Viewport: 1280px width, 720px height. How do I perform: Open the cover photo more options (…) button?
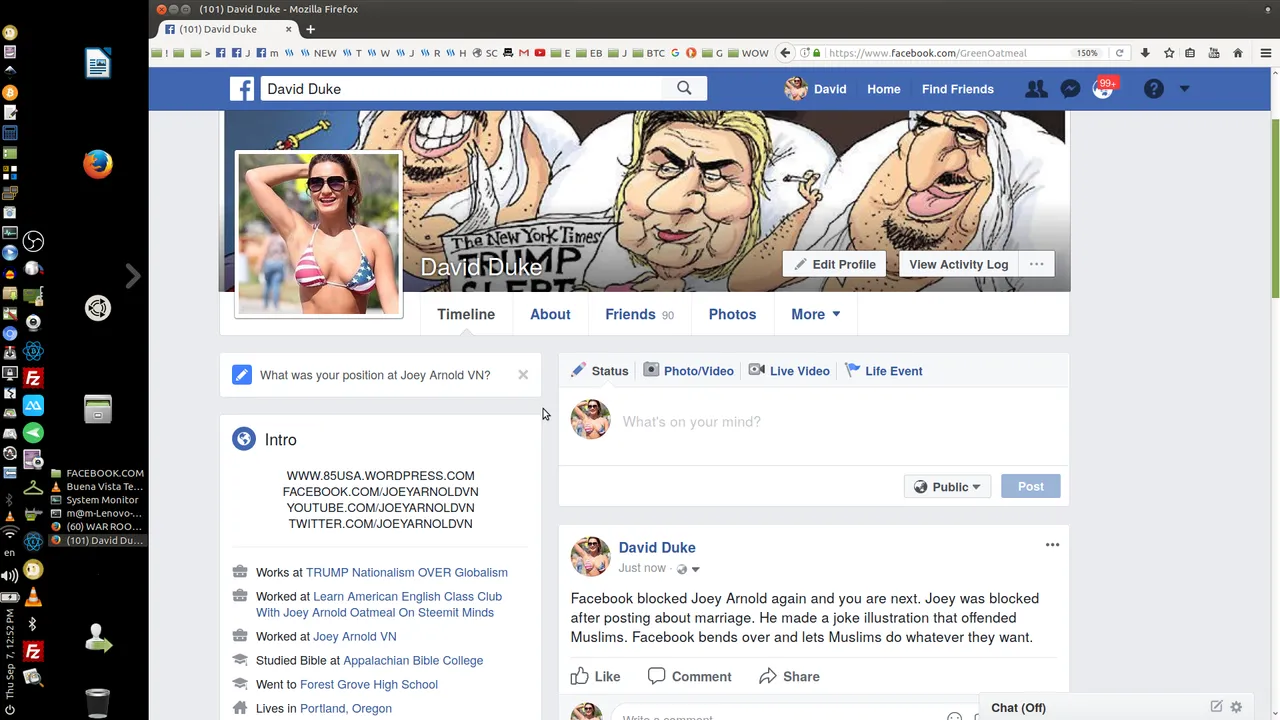tap(1037, 264)
